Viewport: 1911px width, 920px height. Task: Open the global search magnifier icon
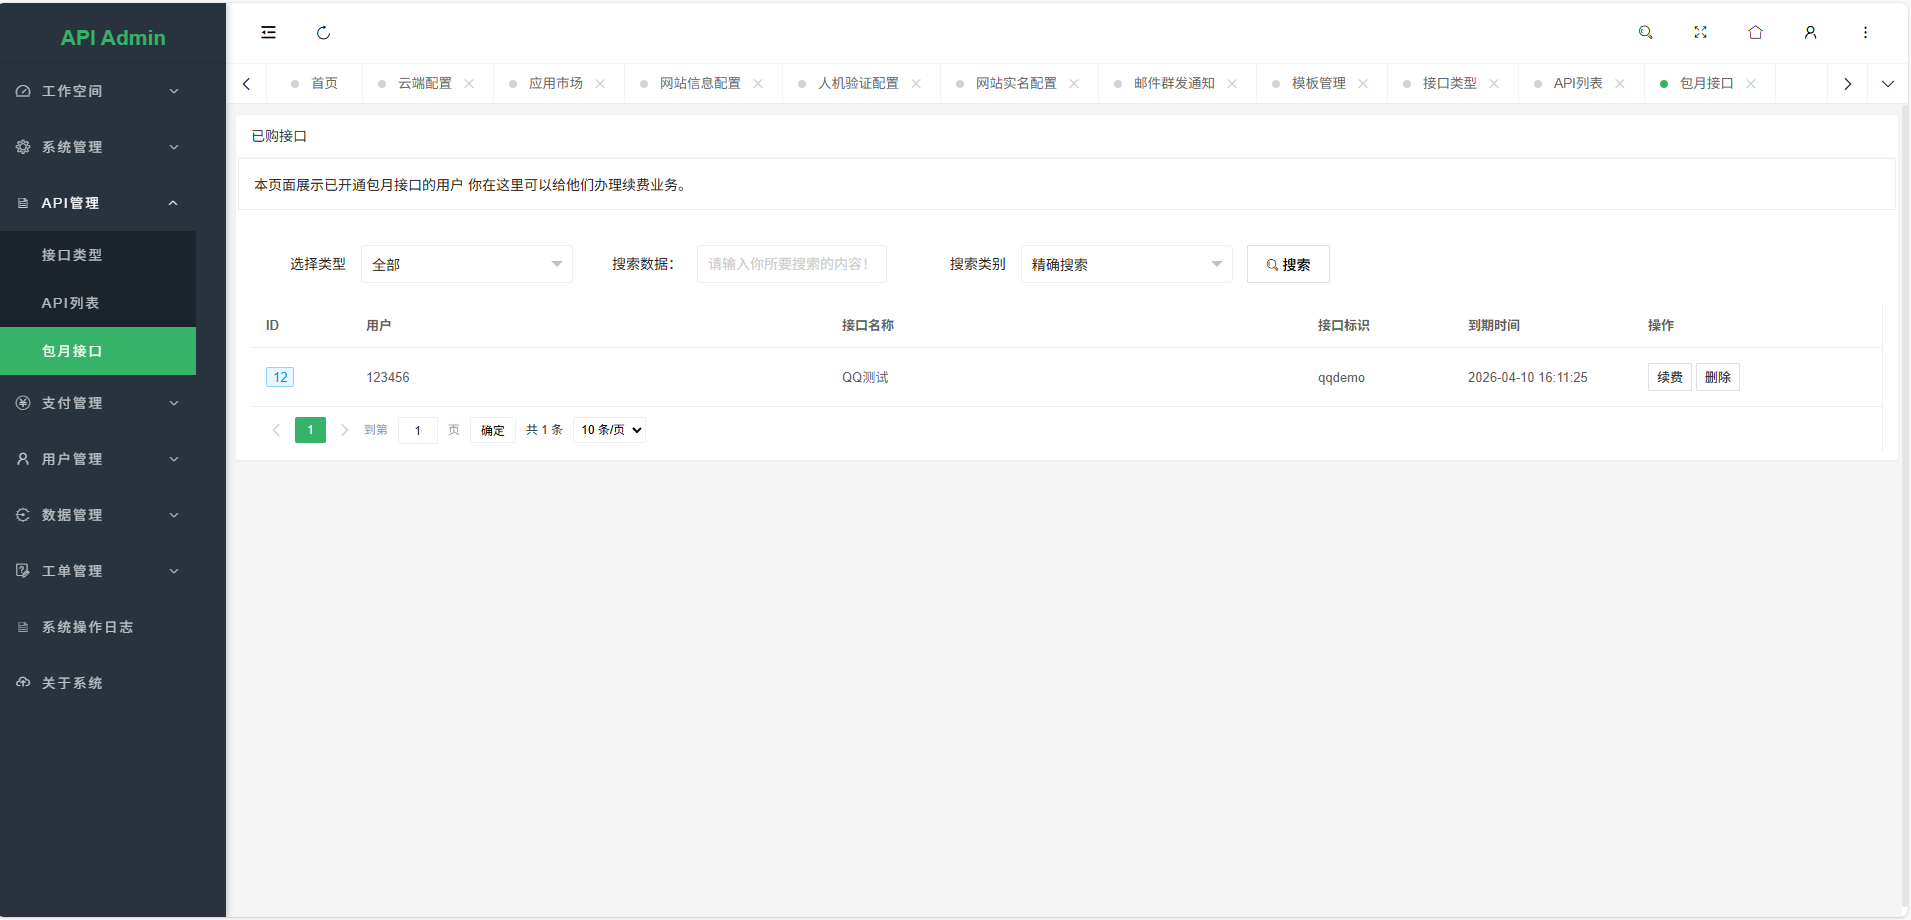(1646, 32)
